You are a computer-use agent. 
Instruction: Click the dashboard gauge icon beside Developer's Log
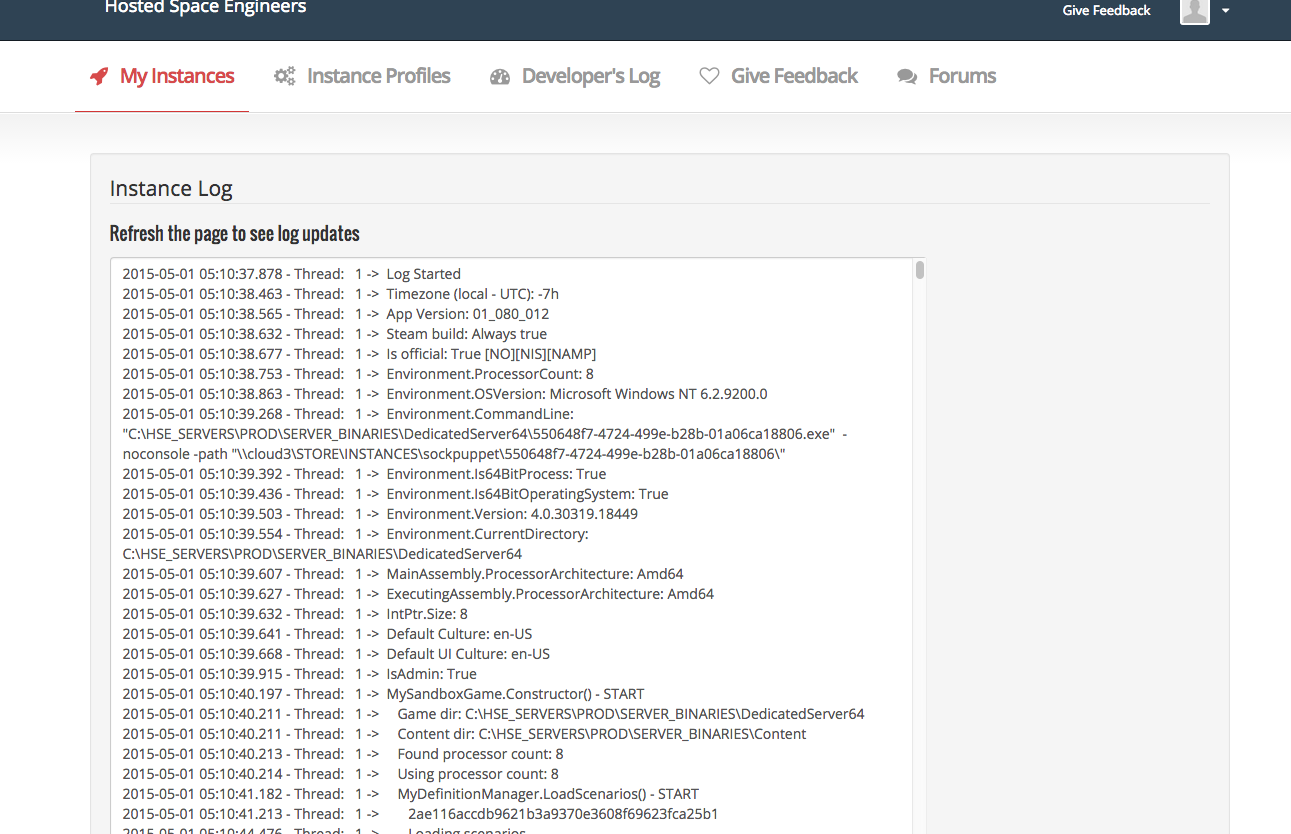(500, 76)
